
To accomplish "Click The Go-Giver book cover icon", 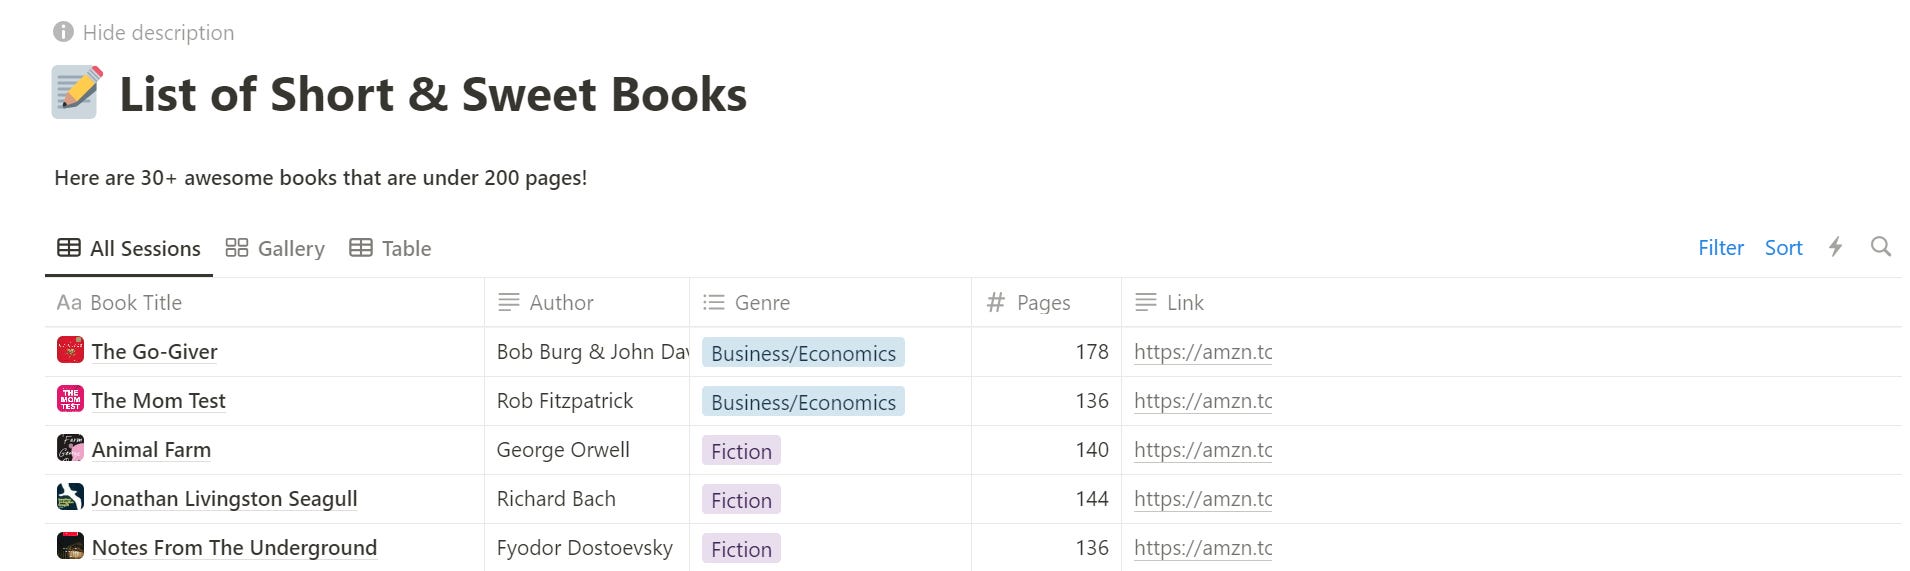I will 70,350.
